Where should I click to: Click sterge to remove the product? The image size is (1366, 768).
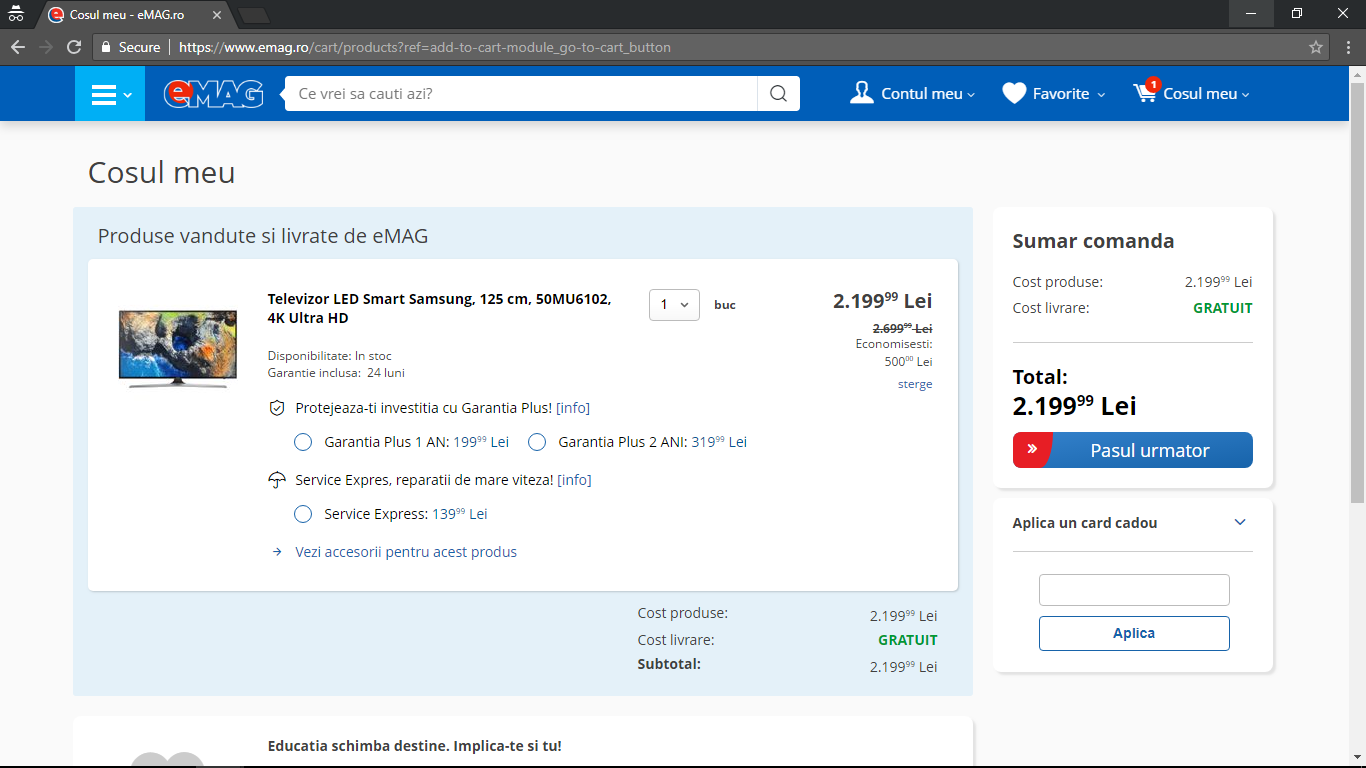pos(915,384)
